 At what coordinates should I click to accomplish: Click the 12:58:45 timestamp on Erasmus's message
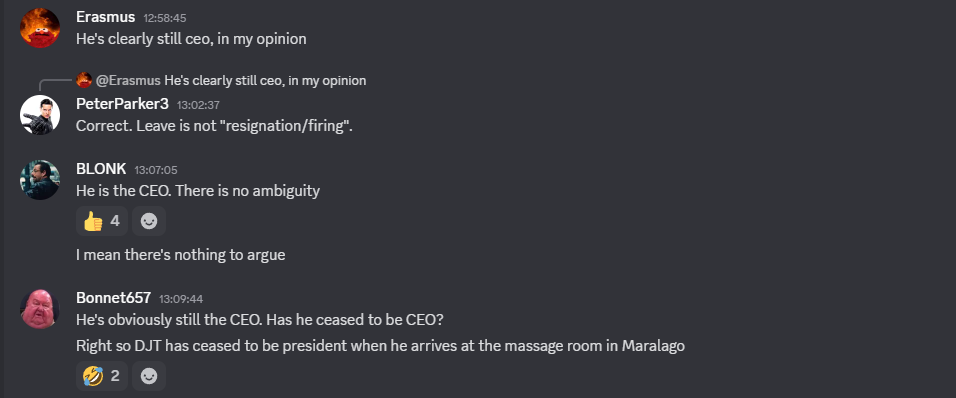tap(165, 18)
